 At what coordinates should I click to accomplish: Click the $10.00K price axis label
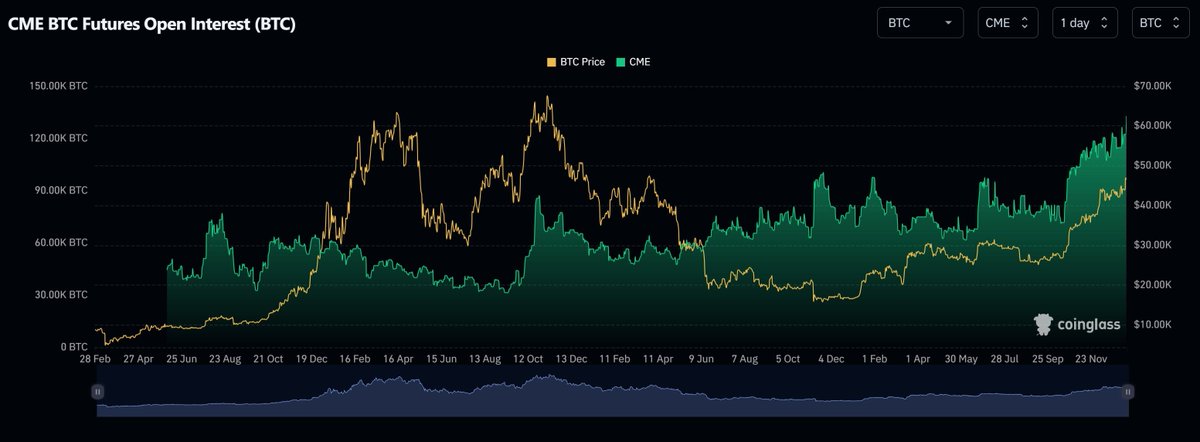(x=1153, y=325)
